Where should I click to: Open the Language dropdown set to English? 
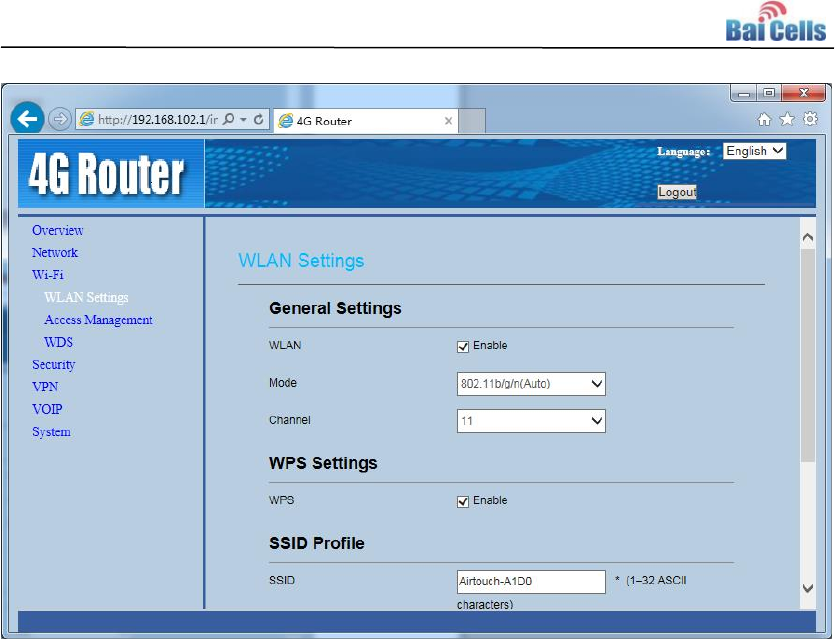754,151
